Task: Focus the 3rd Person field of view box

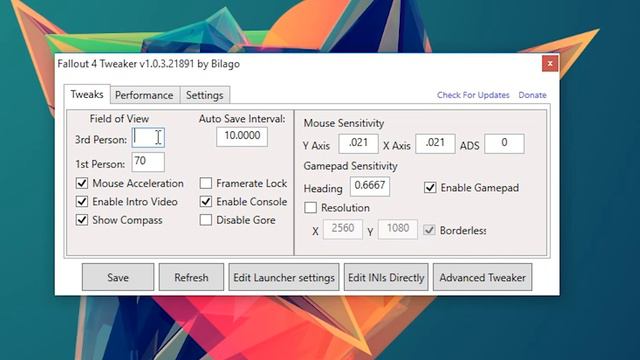Action: [148, 138]
